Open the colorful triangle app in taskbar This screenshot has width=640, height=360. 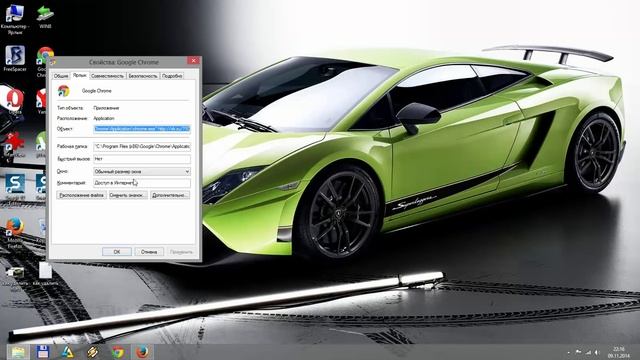point(67,351)
